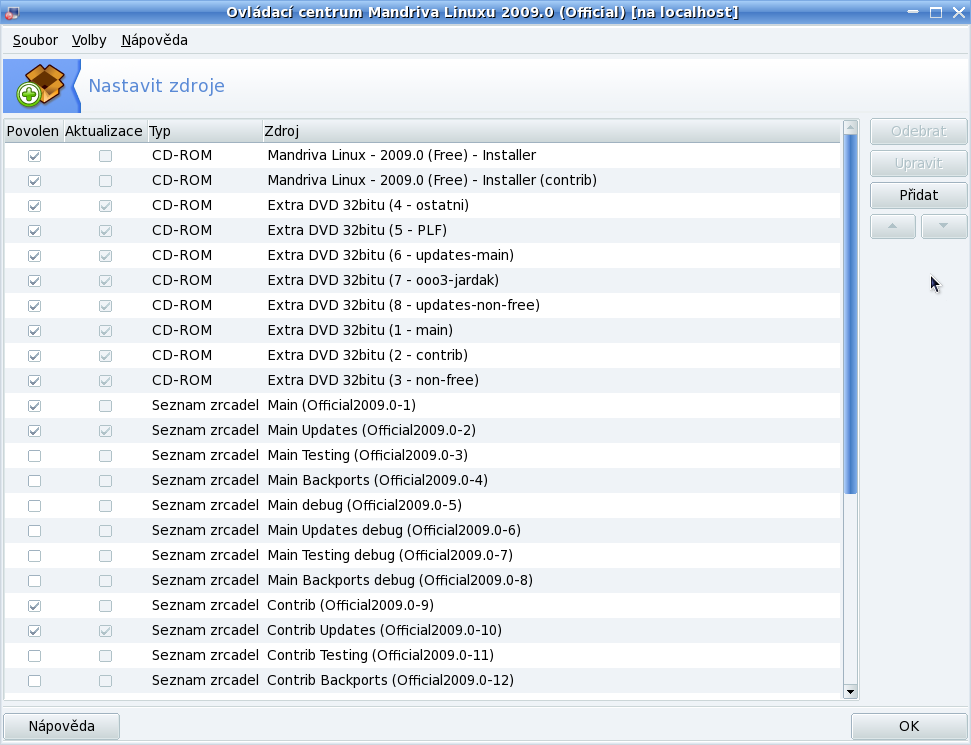Uncheck Povolen for Extra DVD 32bitu (5 - PLF)
This screenshot has width=971, height=745.
35,230
